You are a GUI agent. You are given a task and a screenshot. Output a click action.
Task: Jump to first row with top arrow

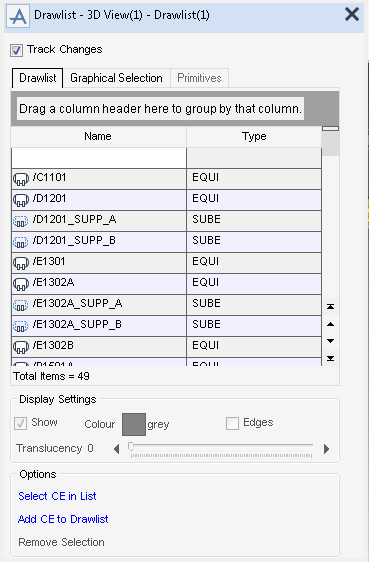(331, 306)
